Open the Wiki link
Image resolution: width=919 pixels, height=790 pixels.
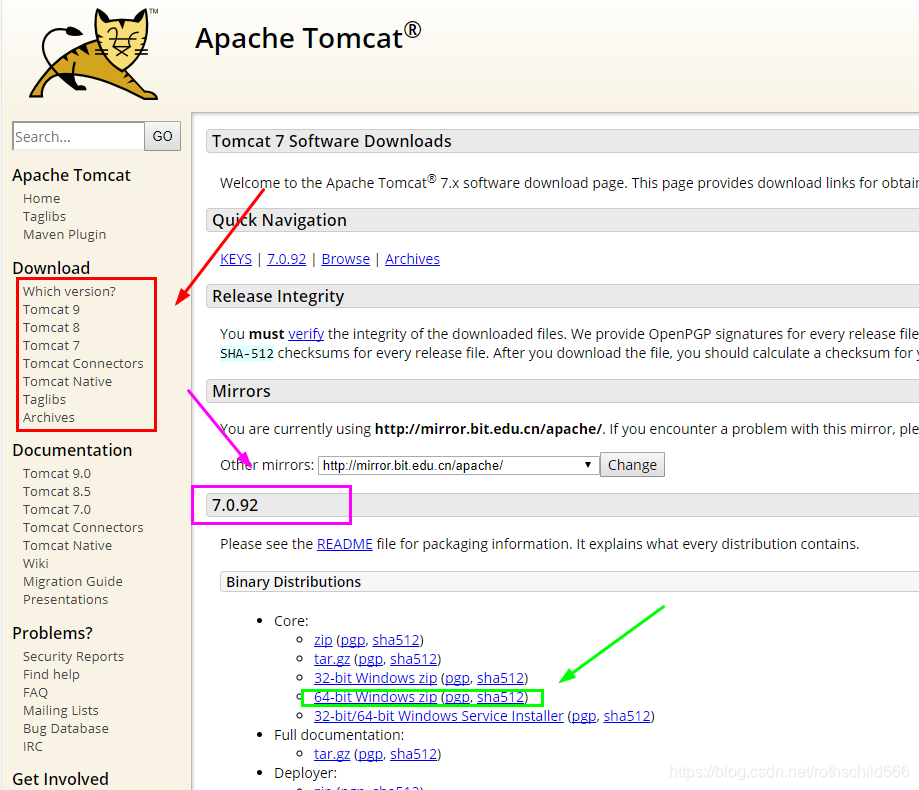pyautogui.click(x=36, y=564)
